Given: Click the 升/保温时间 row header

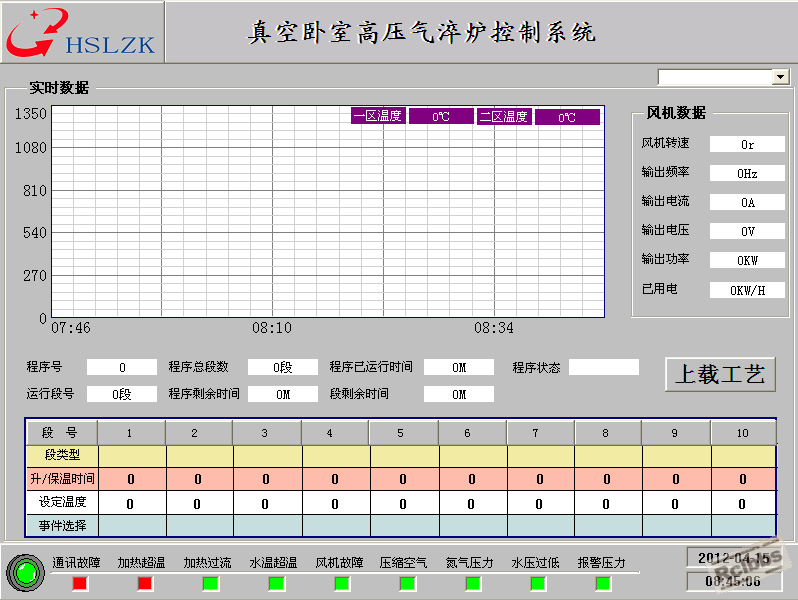Looking at the screenshot, I should click(62, 479).
